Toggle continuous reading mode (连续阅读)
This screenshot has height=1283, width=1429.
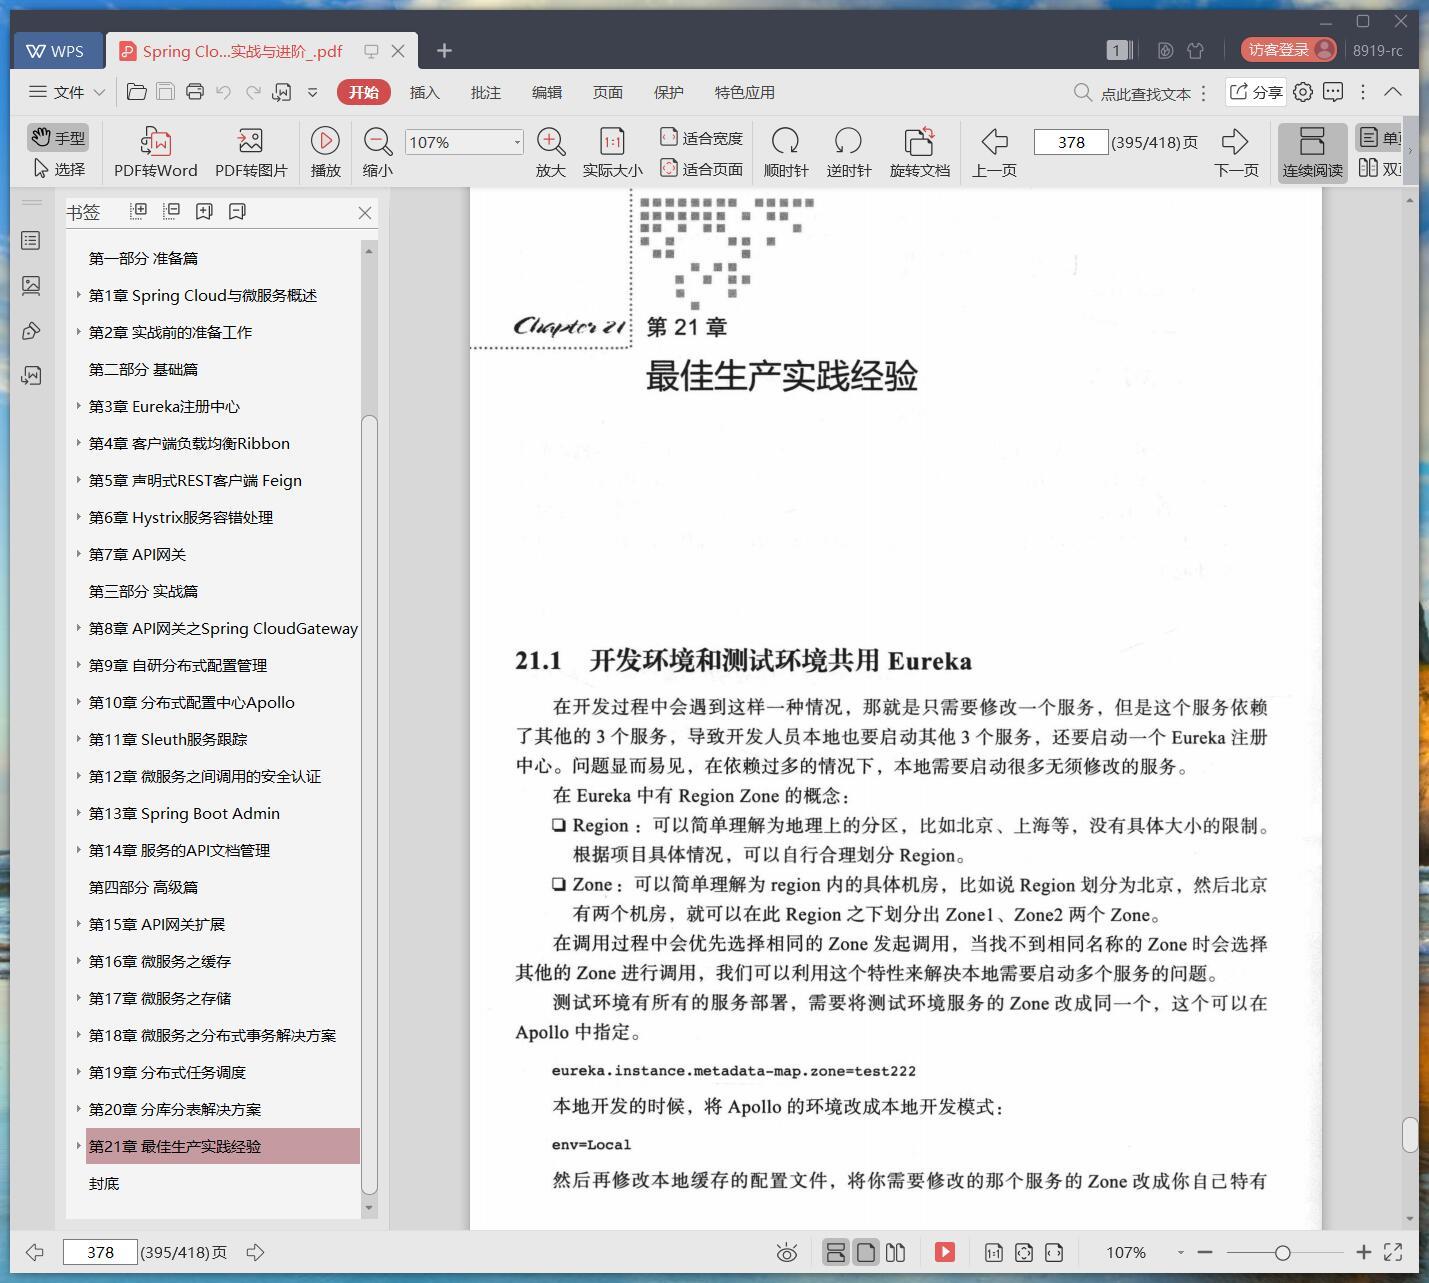(1312, 152)
